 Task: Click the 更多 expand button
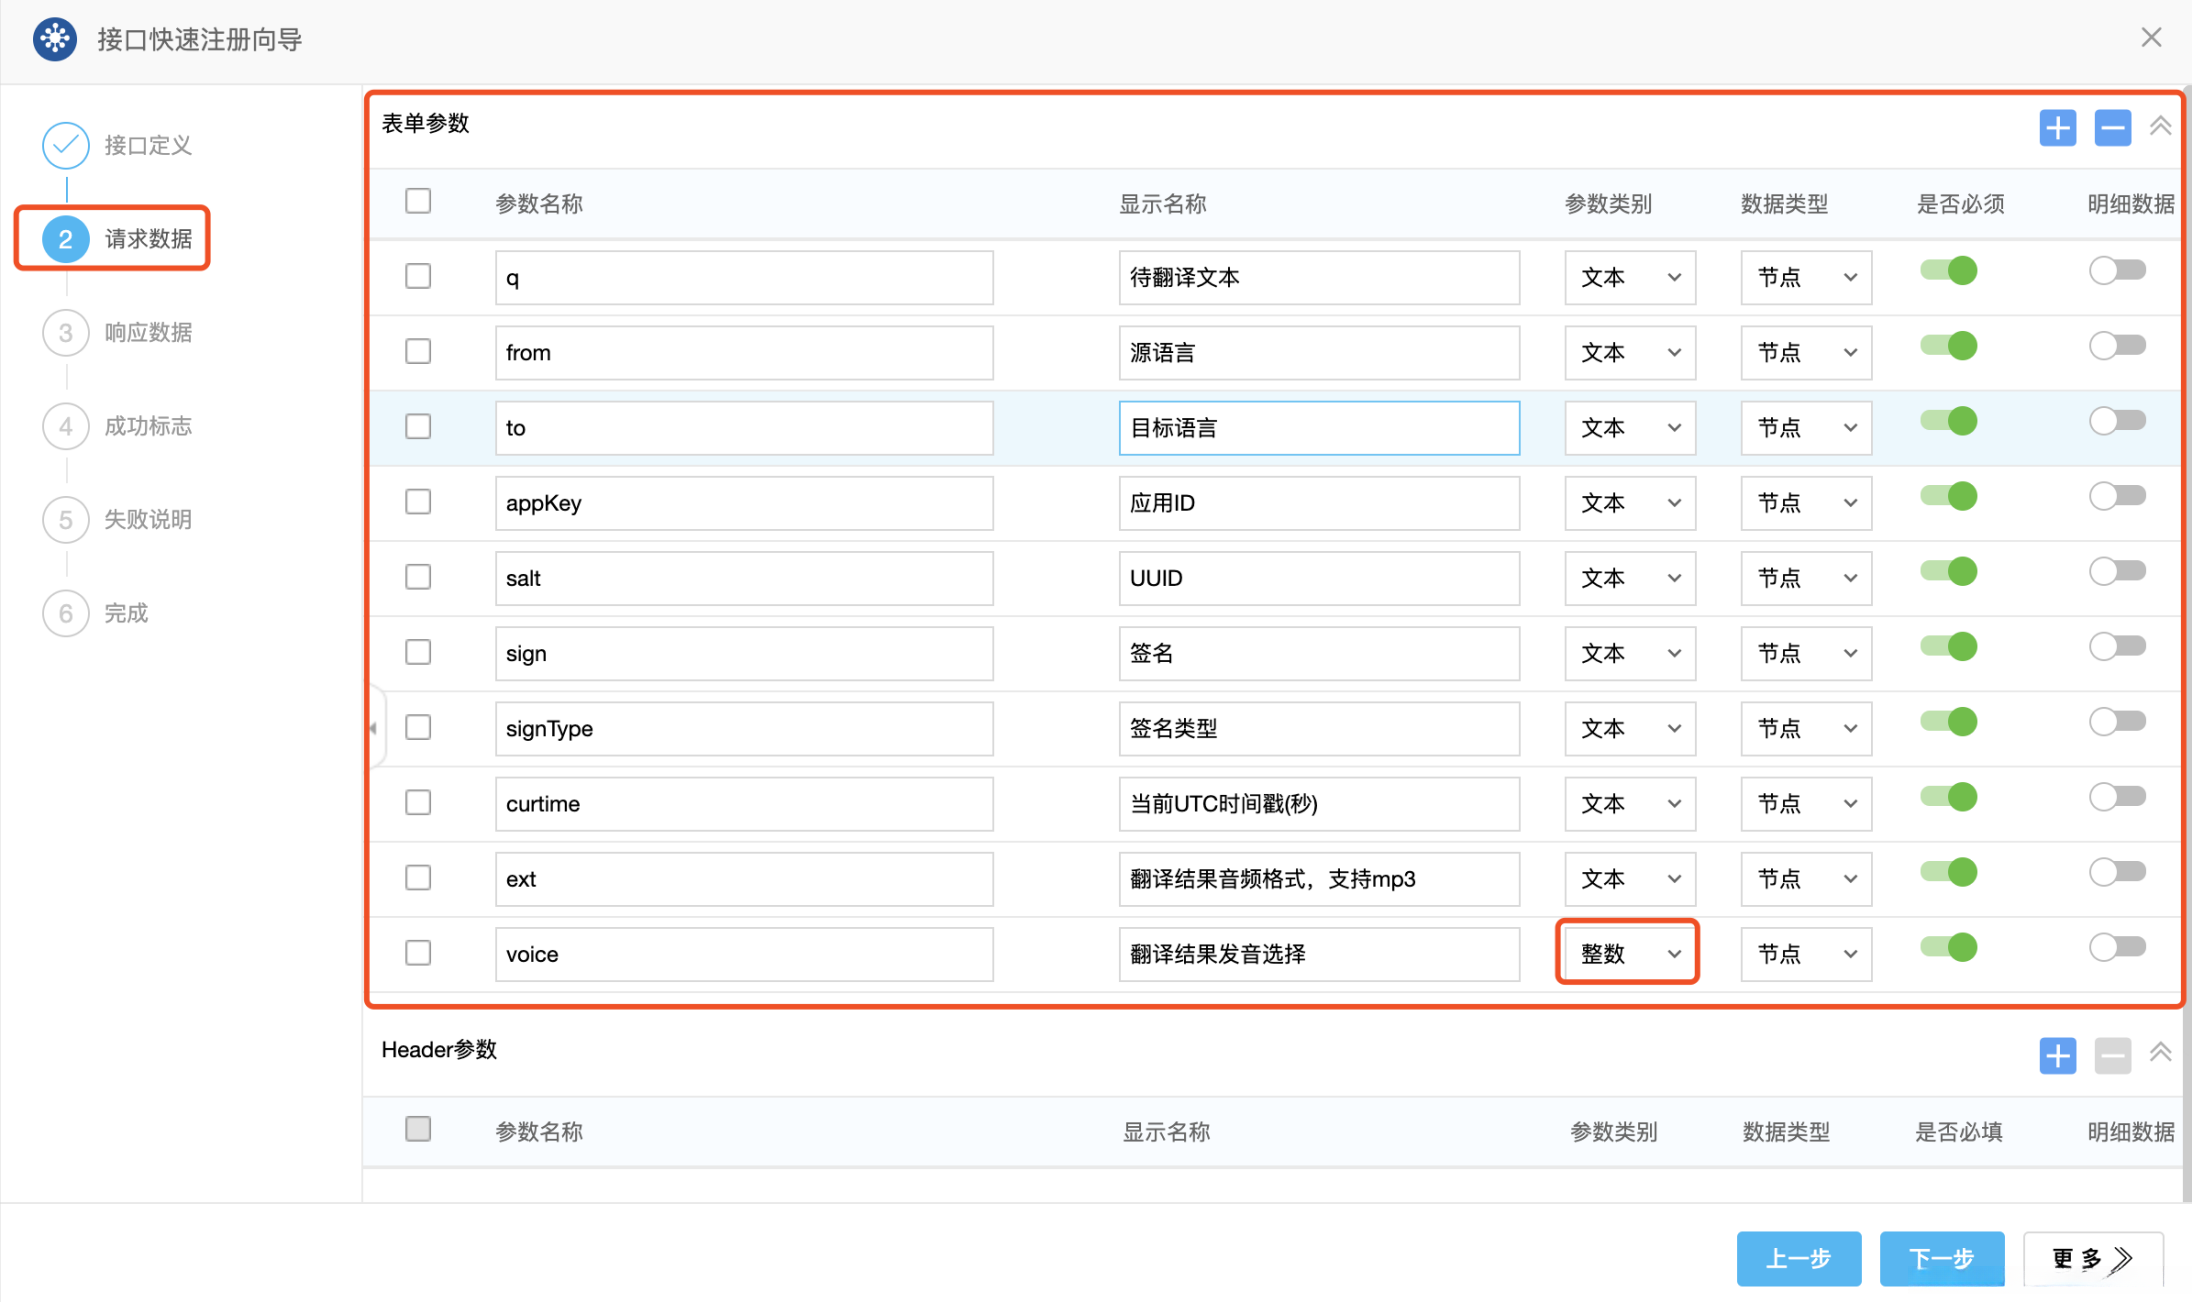point(2092,1258)
